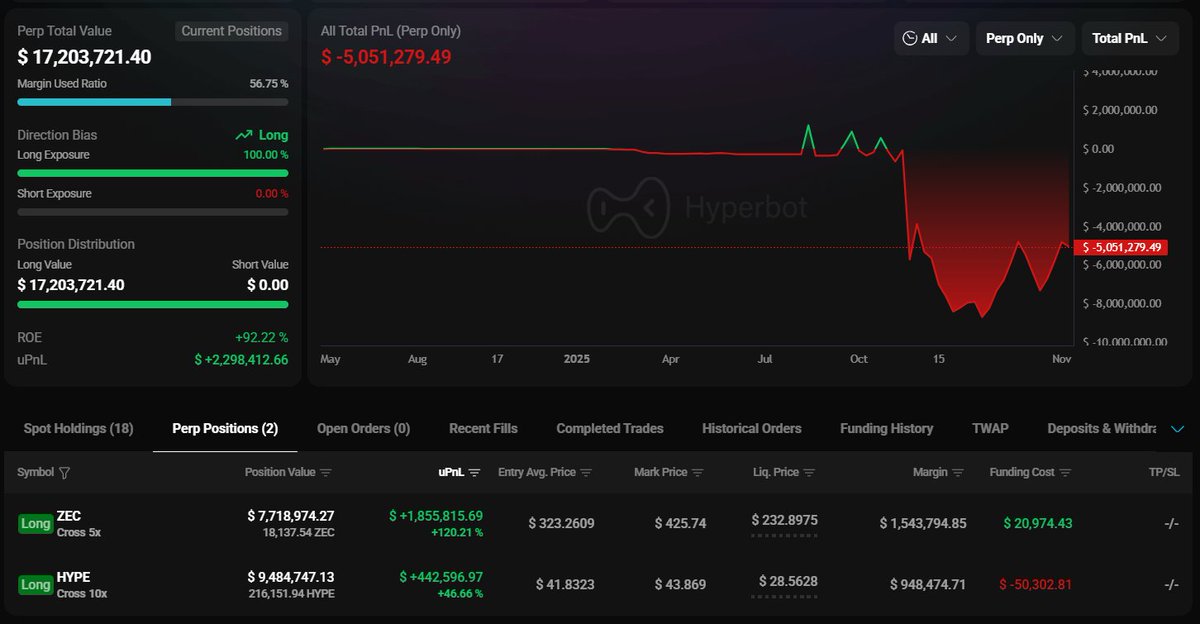Viewport: 1200px width, 624px height.
Task: Go to the Recent Fills tab
Action: [x=483, y=428]
